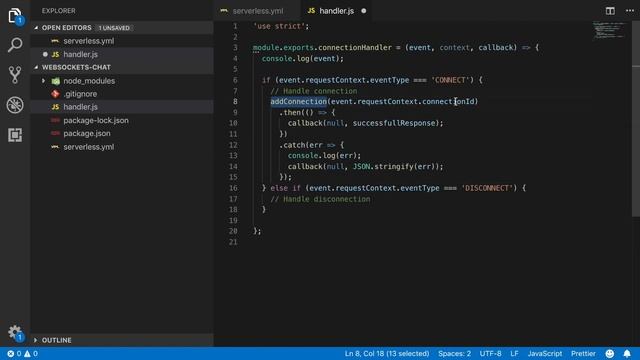Select handler.js in Open Editors
This screenshot has width=640, height=360.
click(80, 54)
